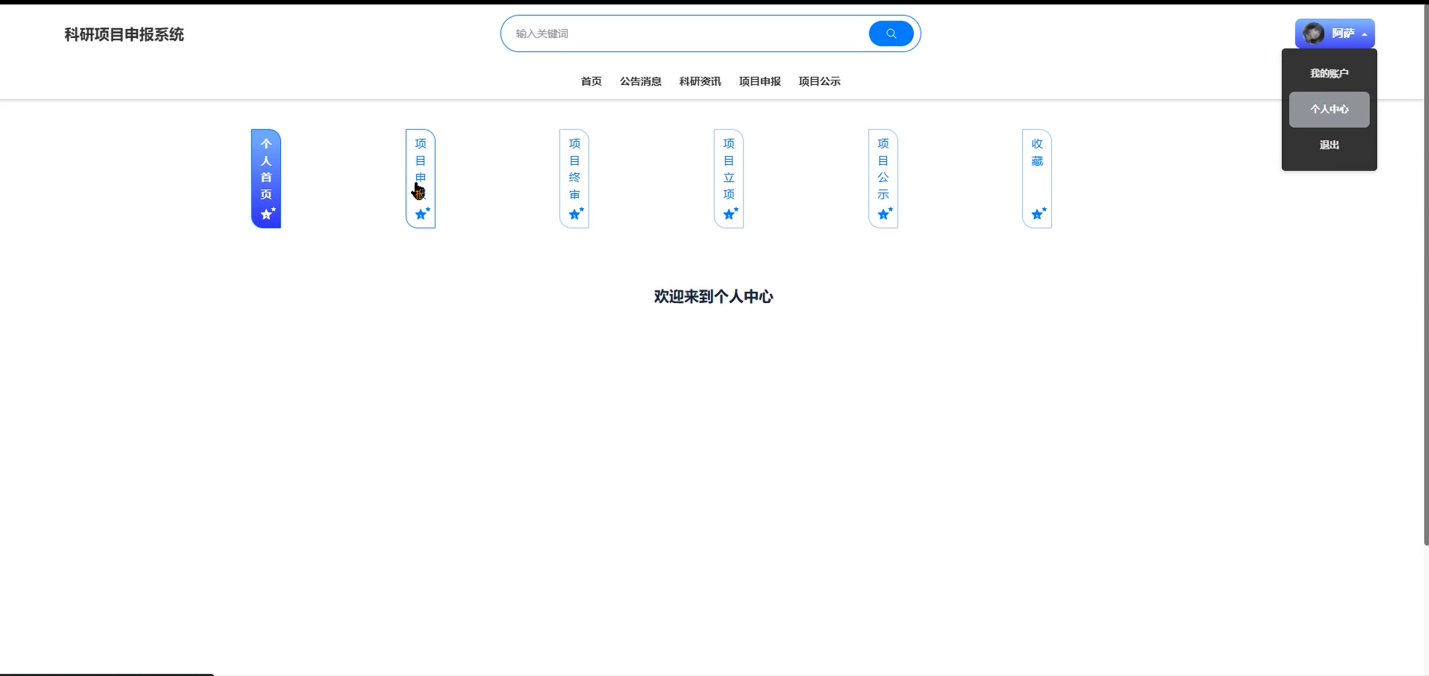Focus the 输入关键词 search field
1429x676 pixels.
pyautogui.click(x=686, y=34)
